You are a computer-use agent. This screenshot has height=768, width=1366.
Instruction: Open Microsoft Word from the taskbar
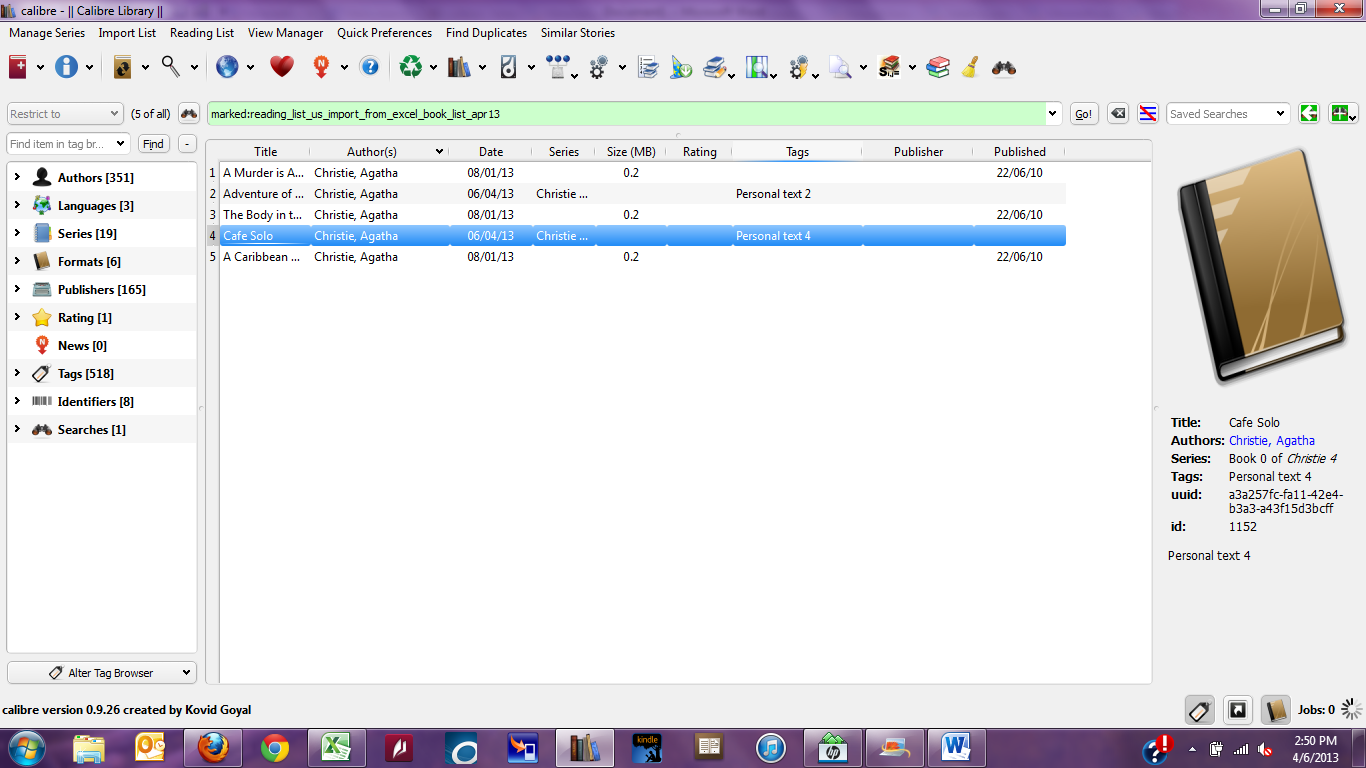(956, 747)
